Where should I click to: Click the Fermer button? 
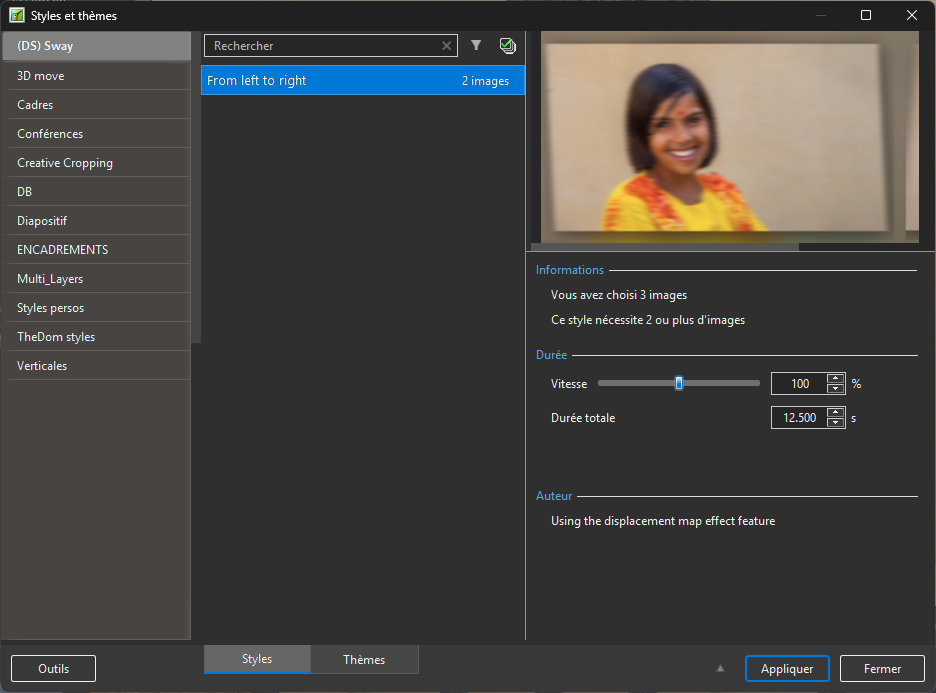[x=881, y=669]
